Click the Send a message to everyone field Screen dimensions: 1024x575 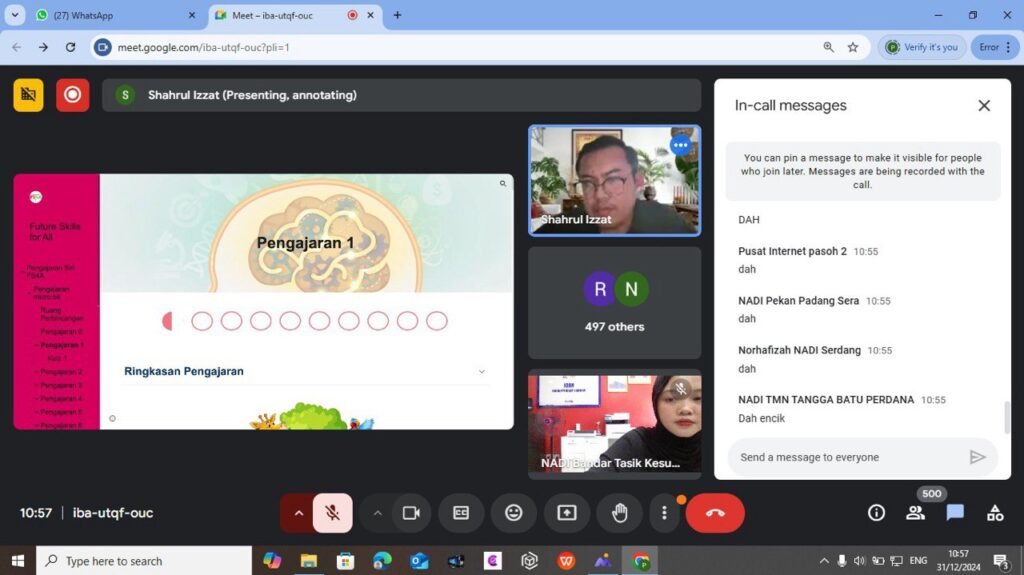845,457
